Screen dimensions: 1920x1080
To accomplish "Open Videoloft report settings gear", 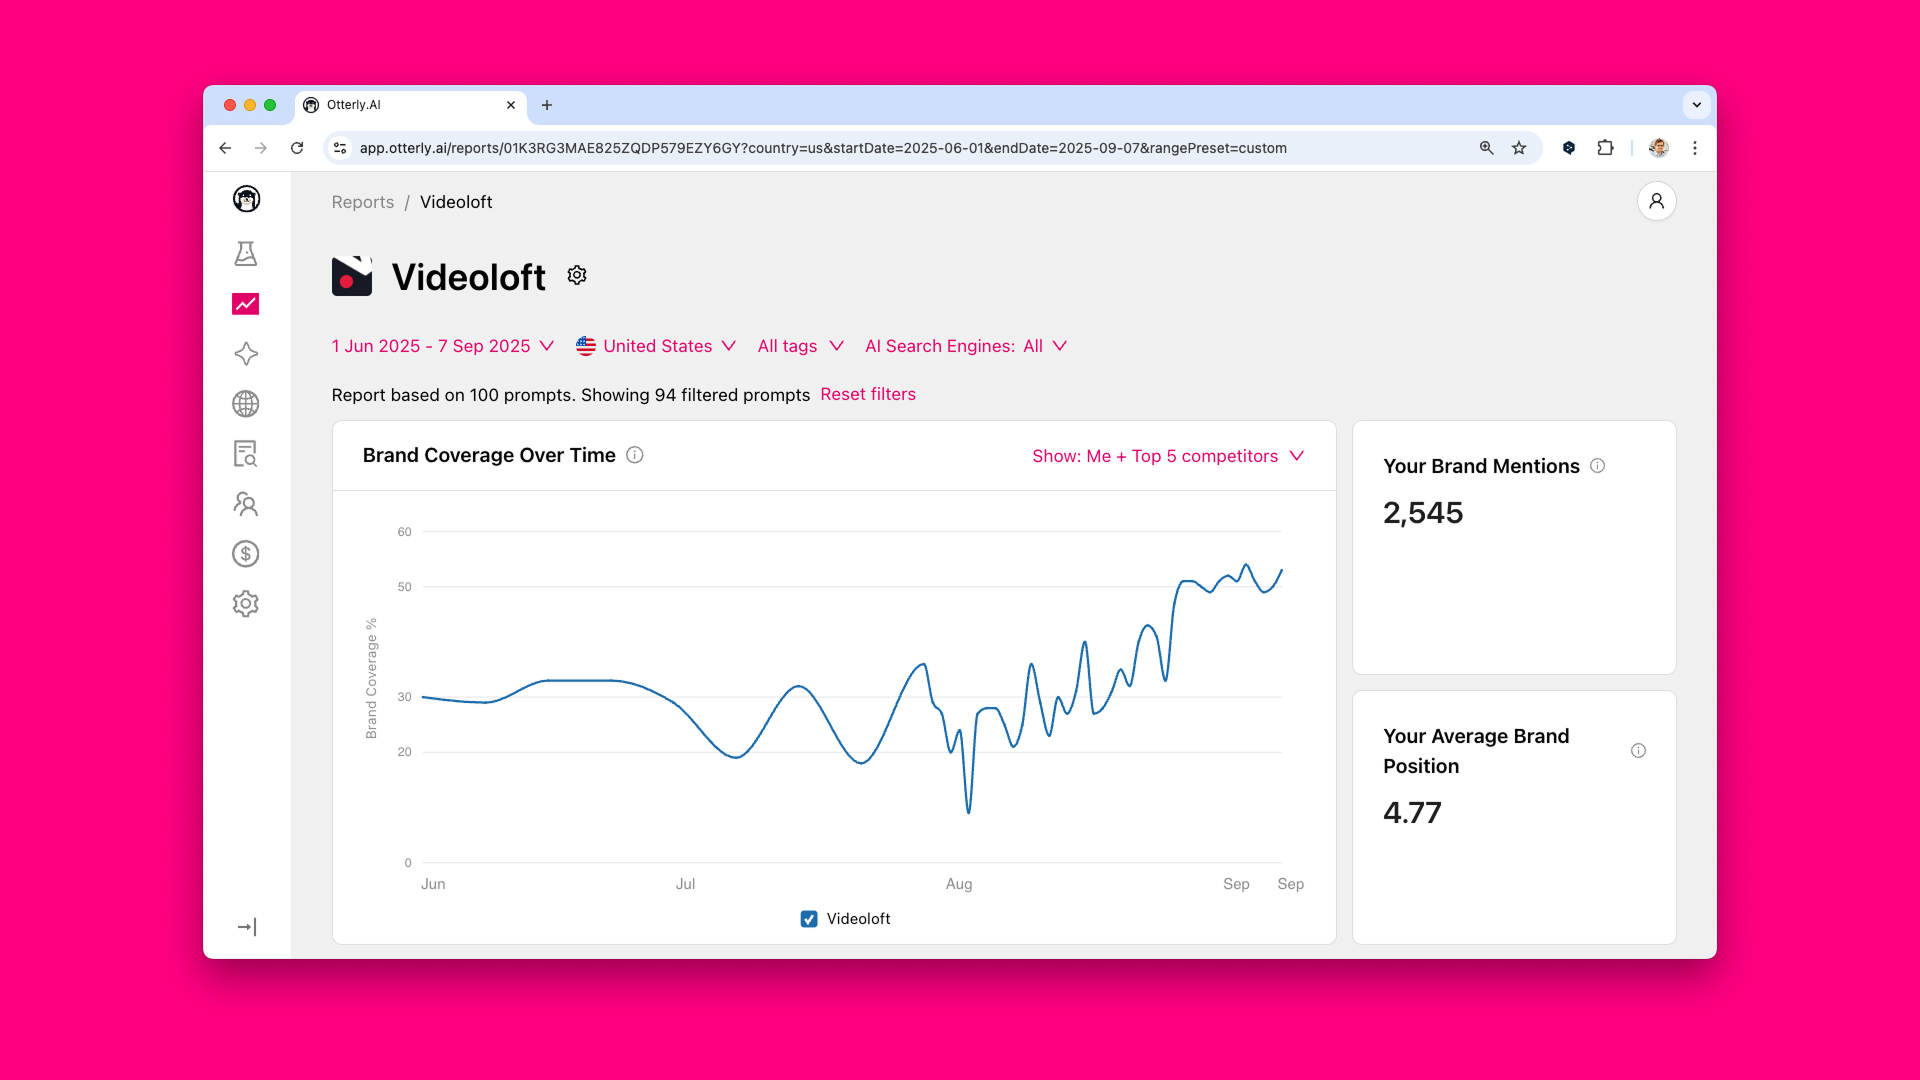I will [577, 274].
